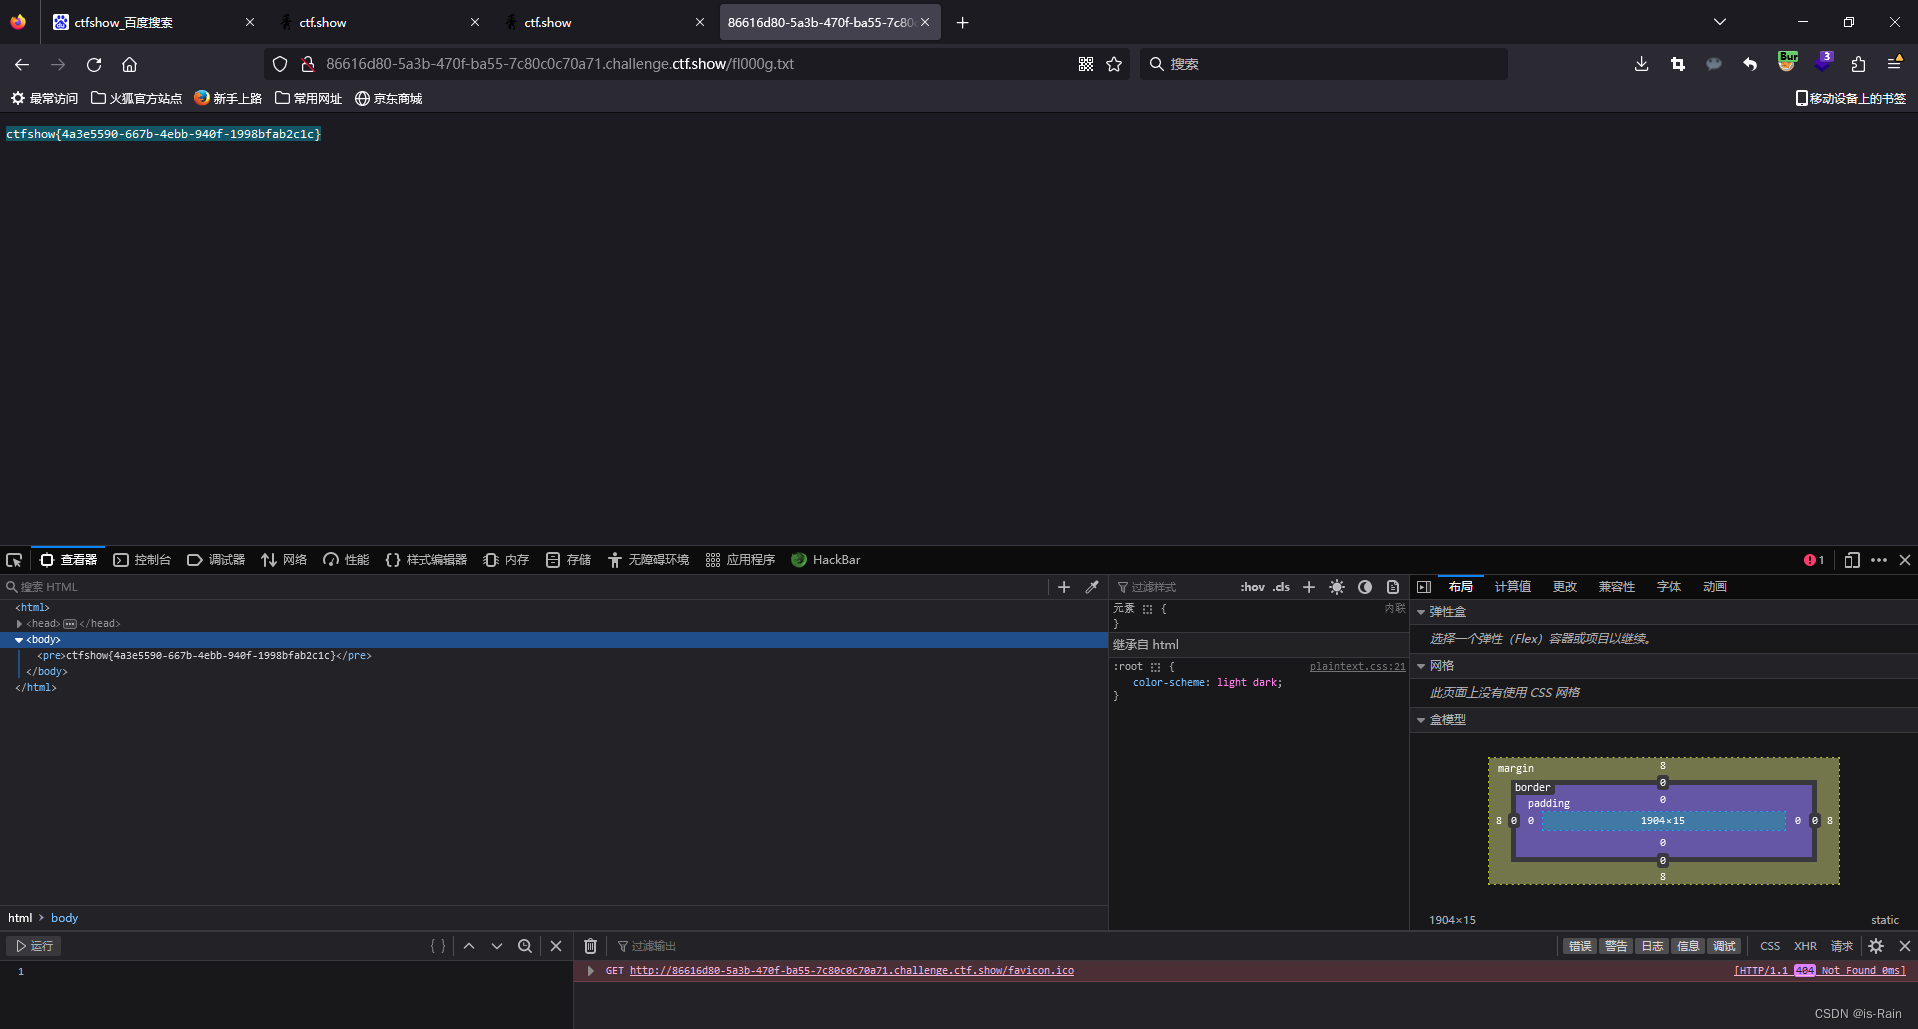
Task: Clear console output with the trash icon
Action: pos(590,946)
